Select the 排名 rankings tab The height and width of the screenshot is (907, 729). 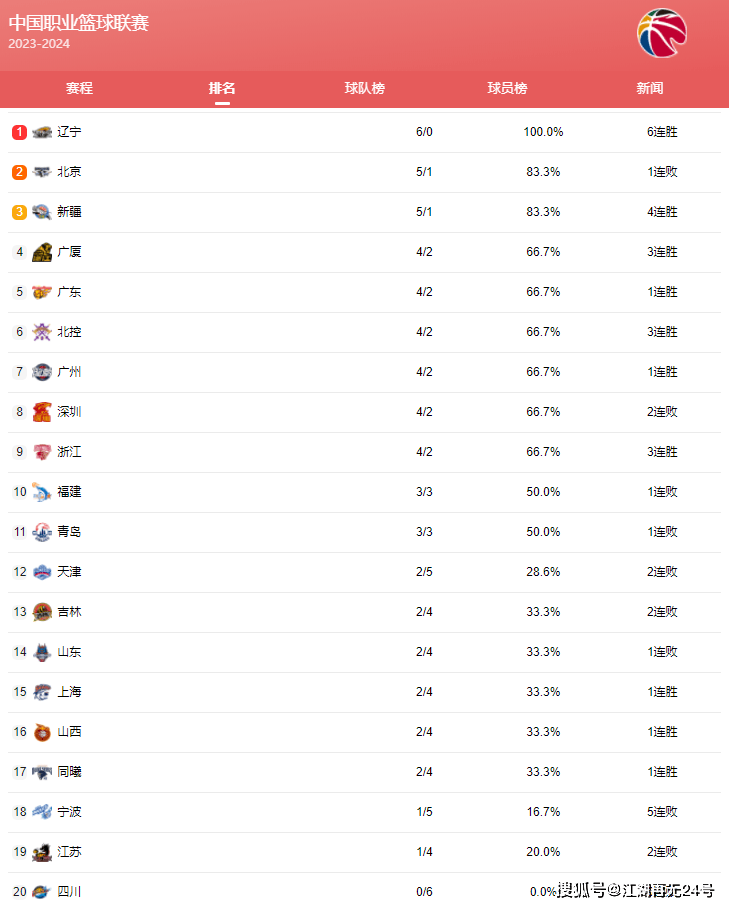tap(222, 88)
